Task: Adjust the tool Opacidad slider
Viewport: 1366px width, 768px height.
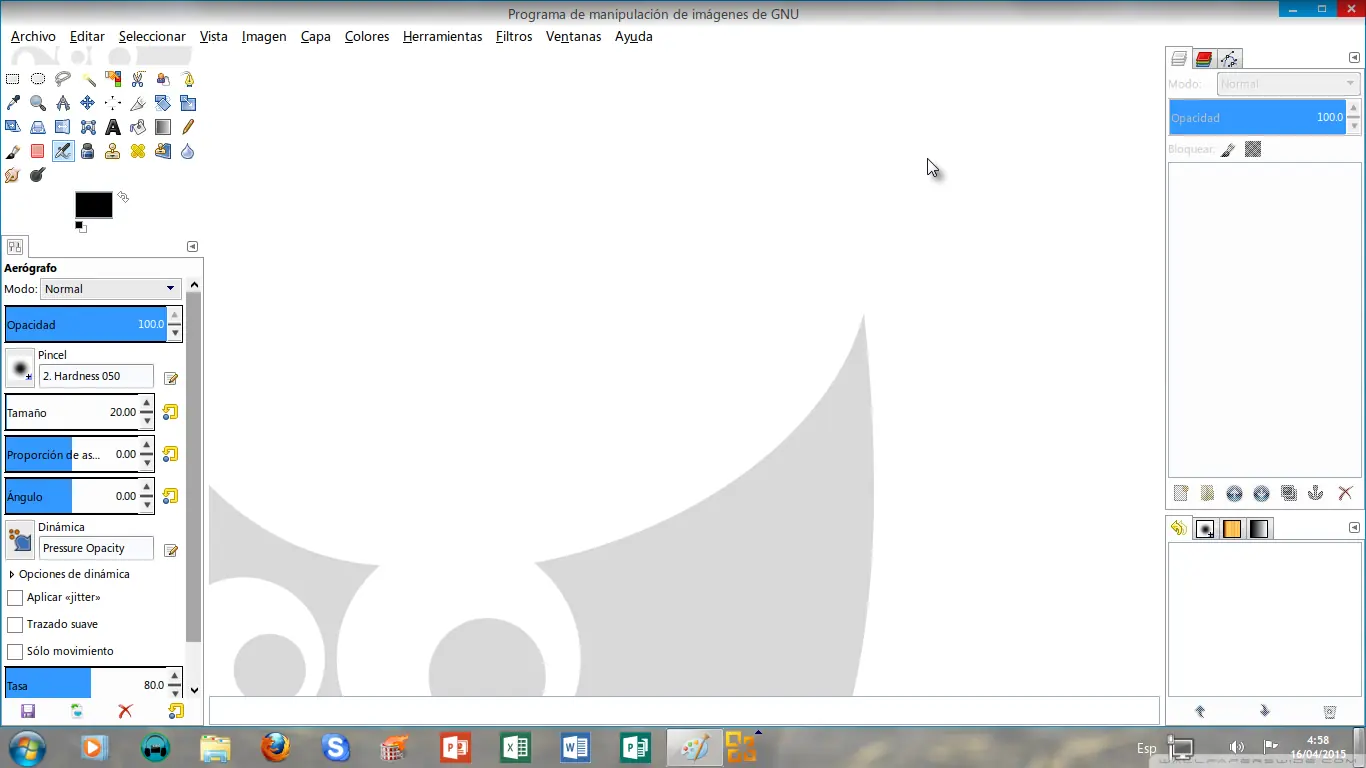Action: [x=86, y=325]
